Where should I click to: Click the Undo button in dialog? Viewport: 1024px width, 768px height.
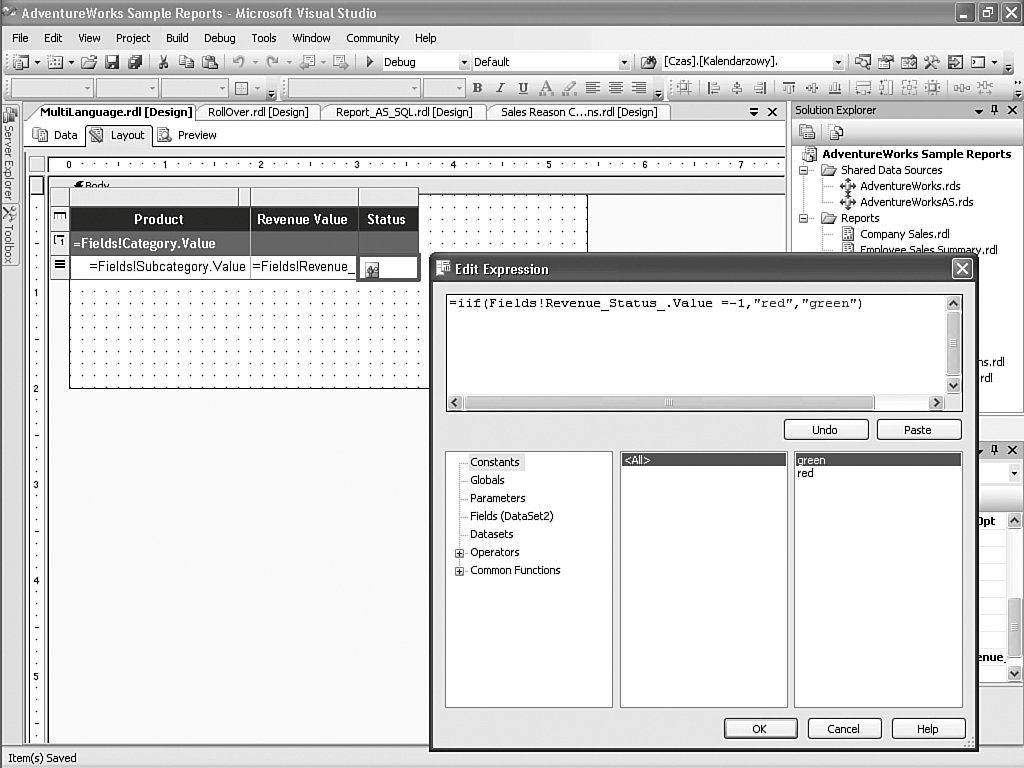tap(825, 430)
